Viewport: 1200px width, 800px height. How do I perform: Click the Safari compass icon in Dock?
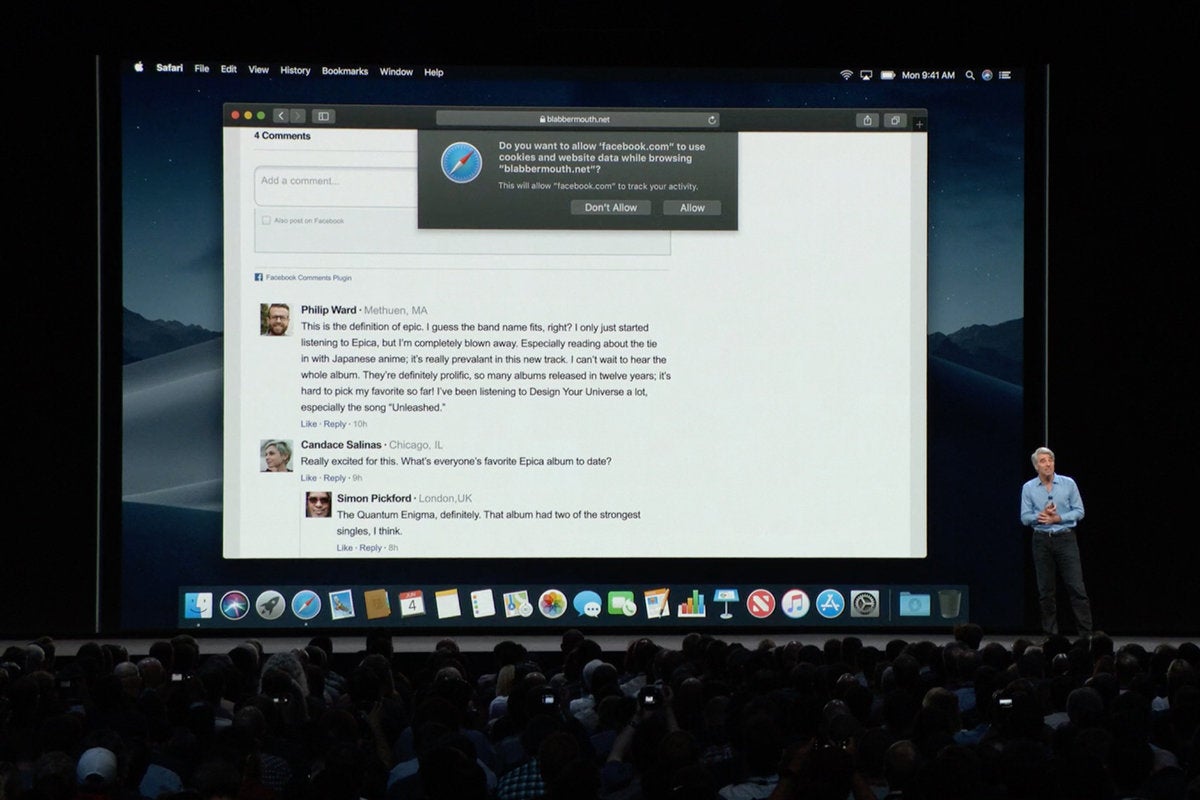(x=306, y=604)
